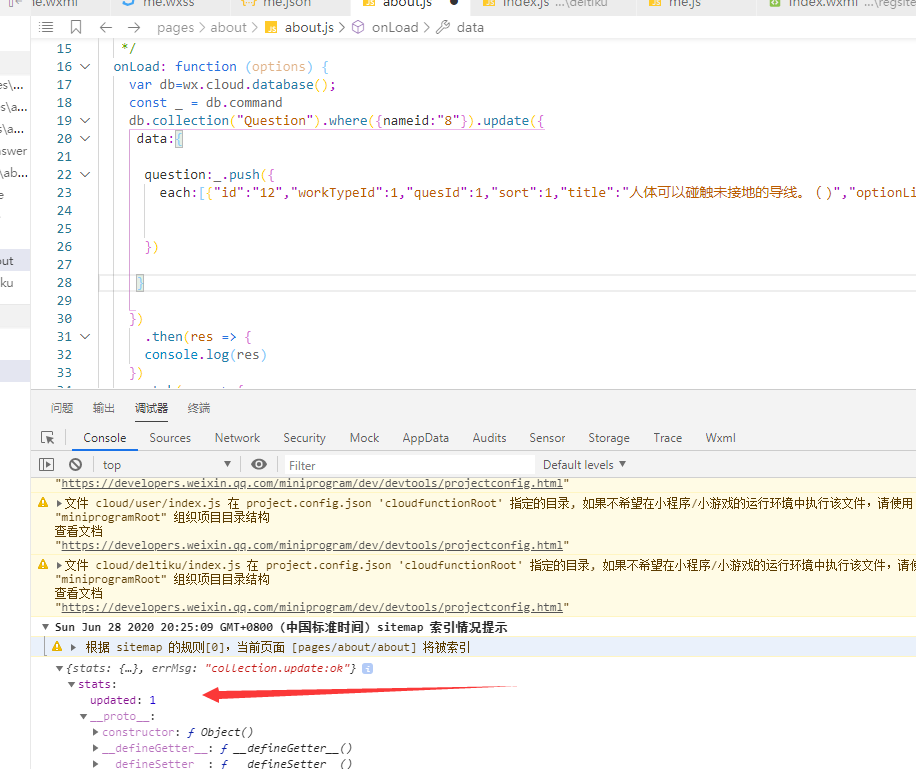Collapse the stats property

tap(71, 684)
